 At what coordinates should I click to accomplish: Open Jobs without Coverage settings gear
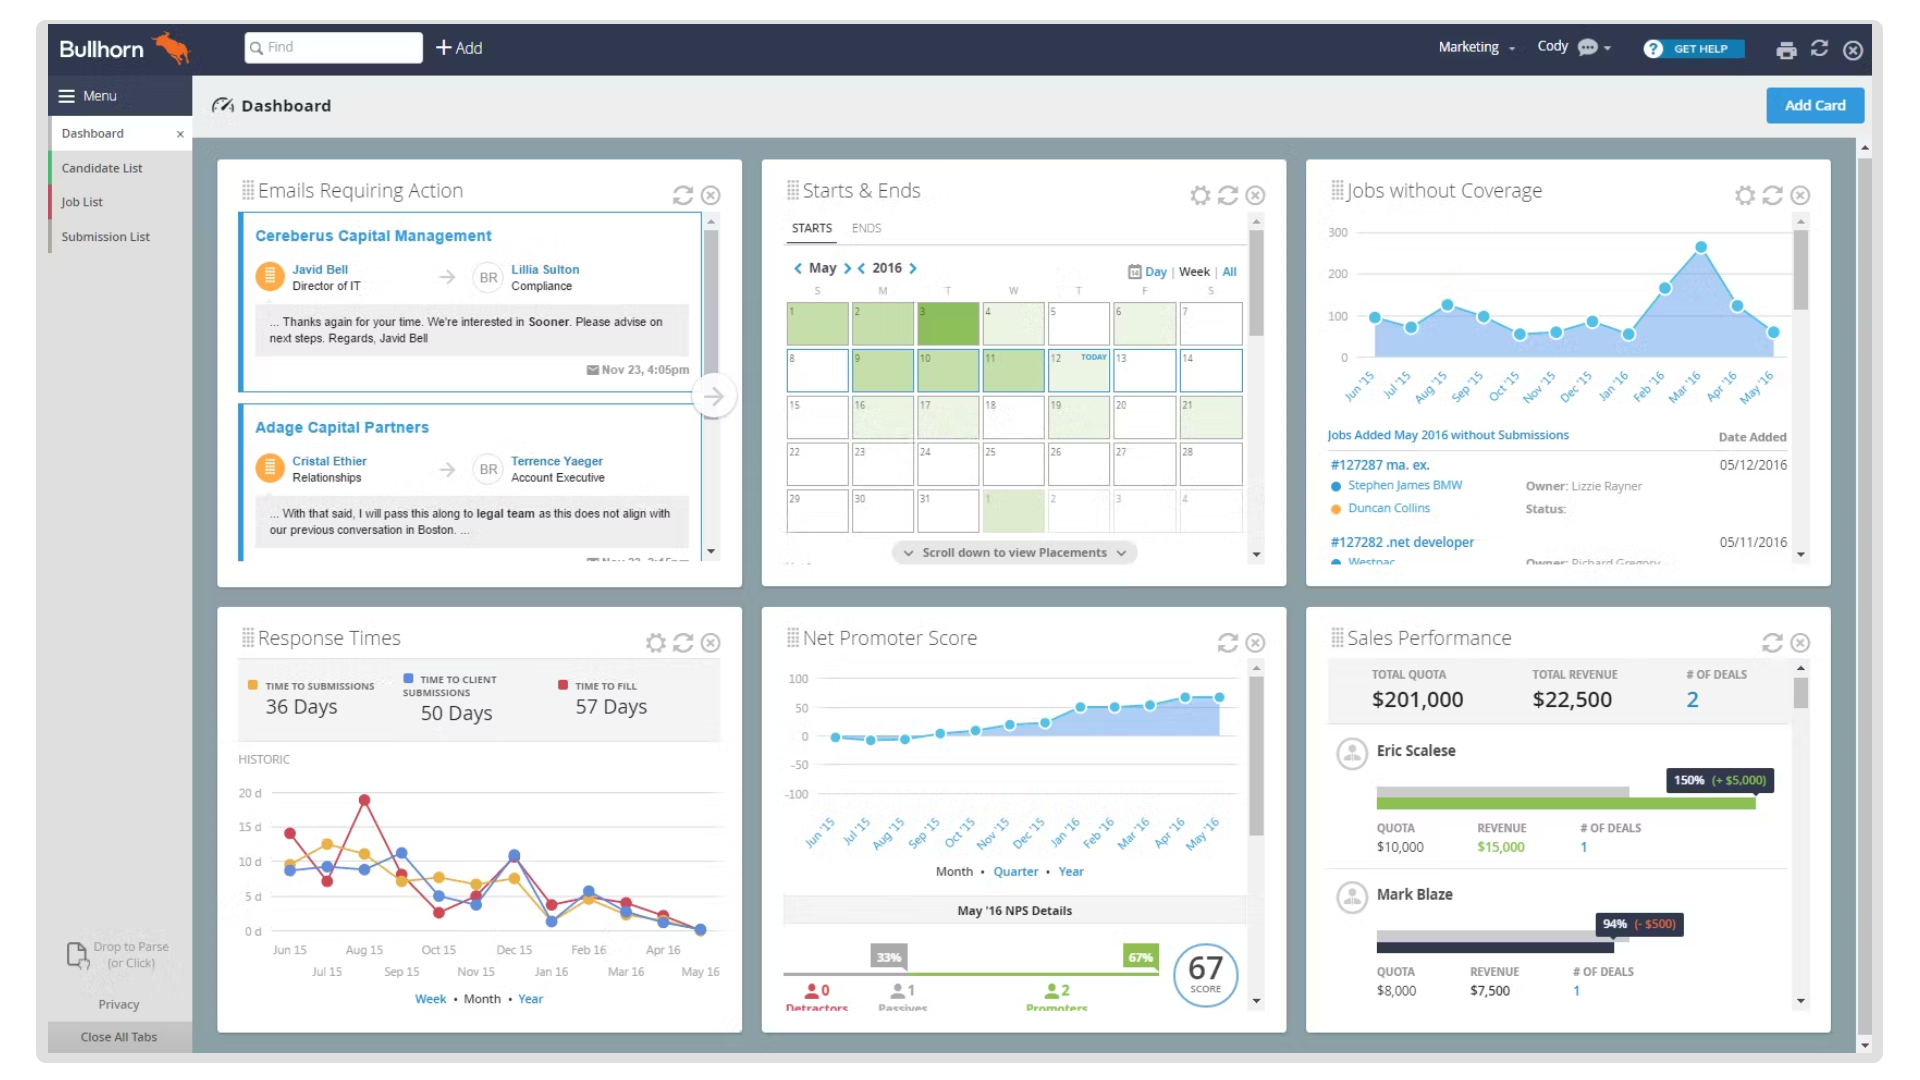click(1746, 195)
